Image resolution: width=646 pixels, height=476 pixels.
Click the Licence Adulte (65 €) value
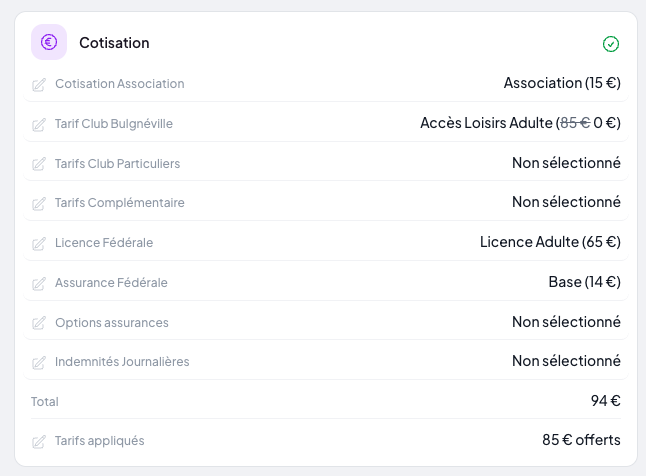tap(550, 242)
